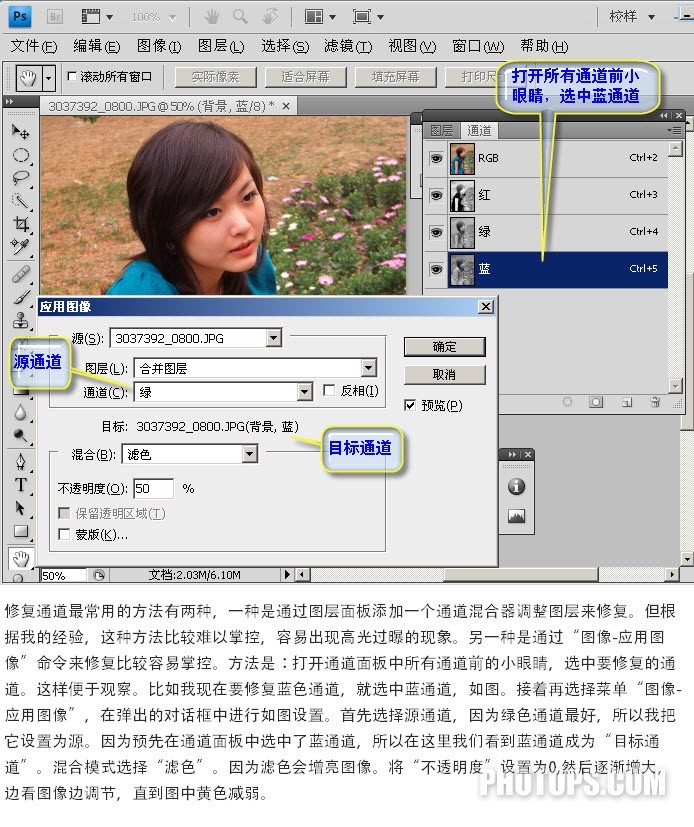The width and height of the screenshot is (694, 827).
Task: Toggle visibility eye of 绿 channel
Action: pos(436,232)
